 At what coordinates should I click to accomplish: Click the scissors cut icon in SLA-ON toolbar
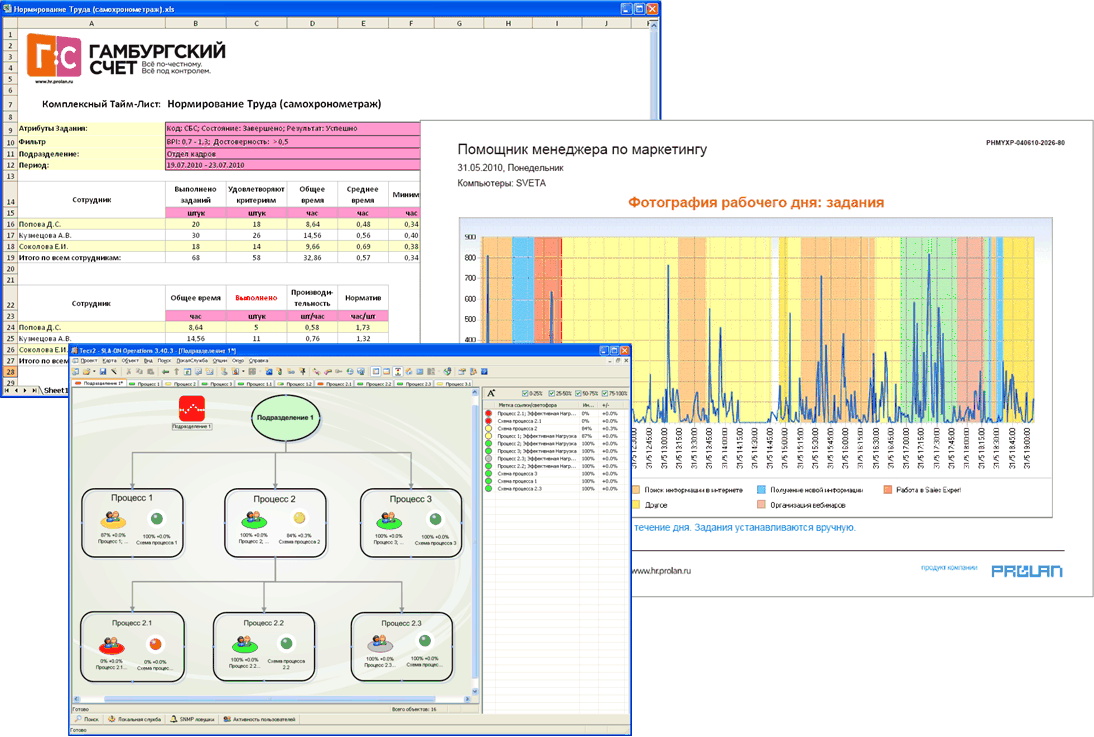[128, 372]
